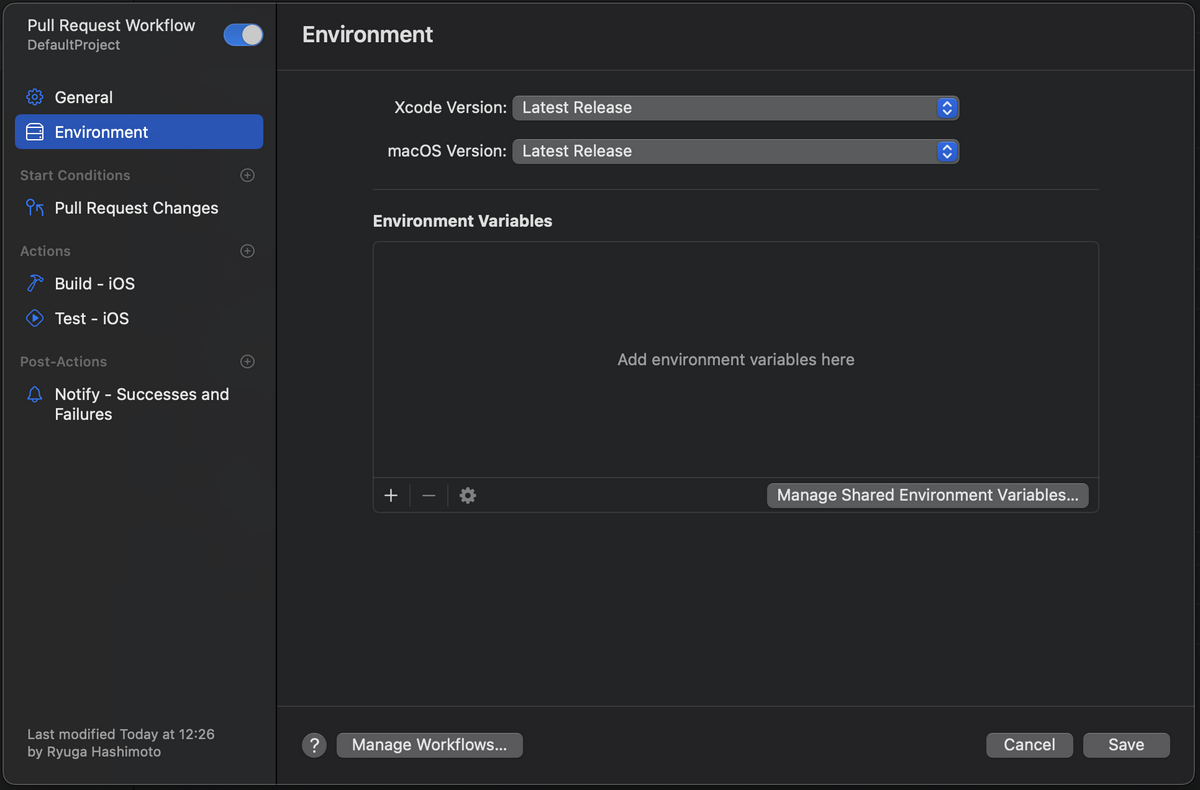Cancel the workflow edits
The height and width of the screenshot is (790, 1200).
pyautogui.click(x=1029, y=745)
